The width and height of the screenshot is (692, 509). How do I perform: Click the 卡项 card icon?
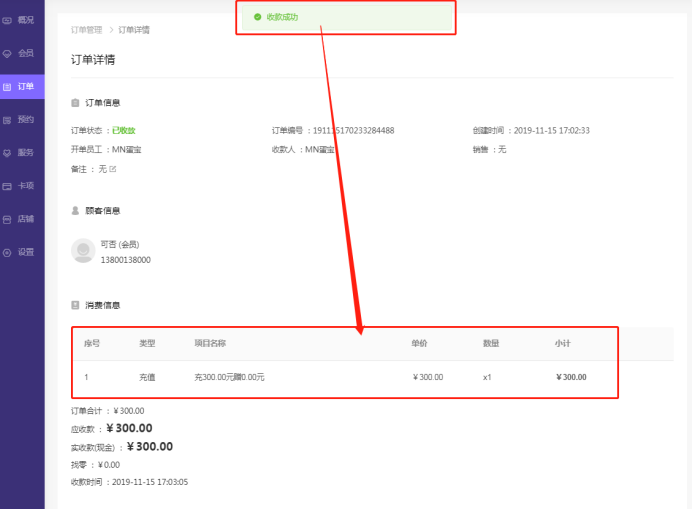click(7, 186)
